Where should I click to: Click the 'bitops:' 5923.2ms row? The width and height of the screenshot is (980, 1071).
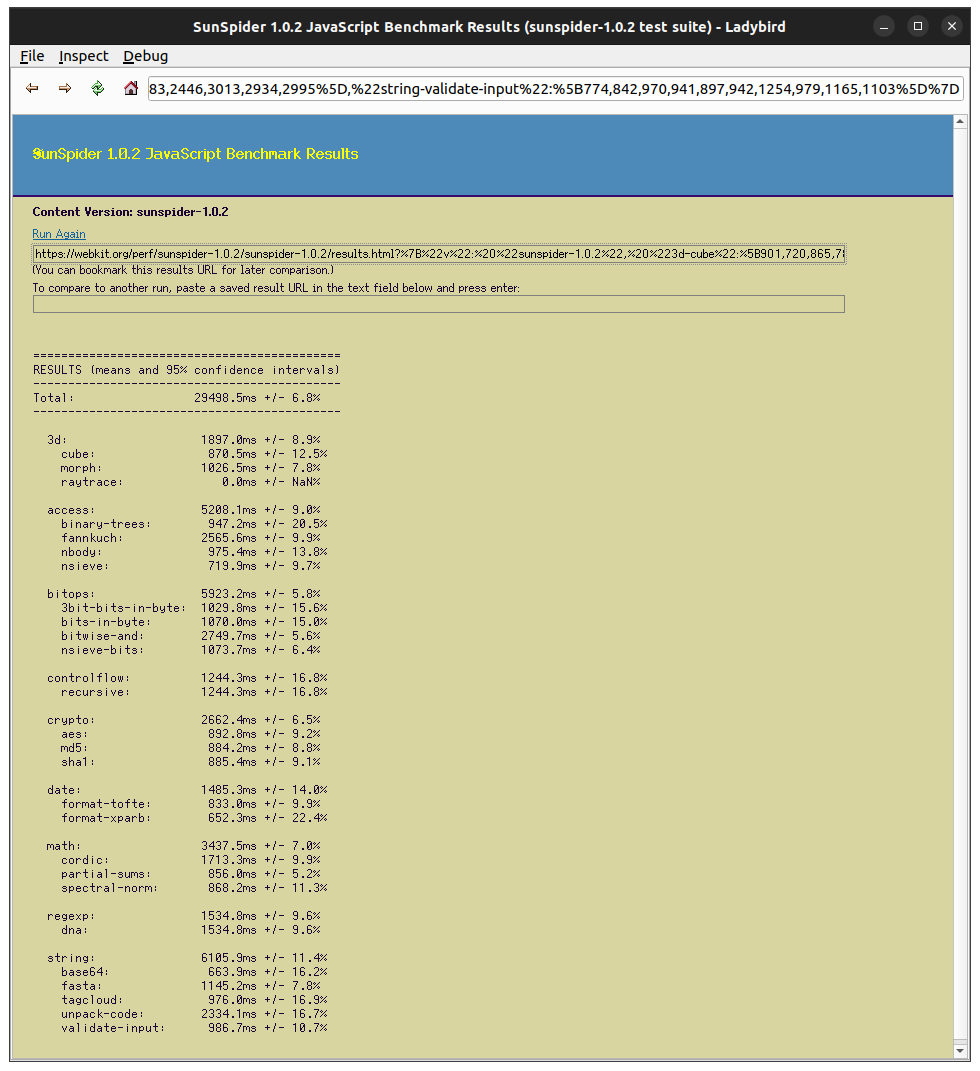184,594
